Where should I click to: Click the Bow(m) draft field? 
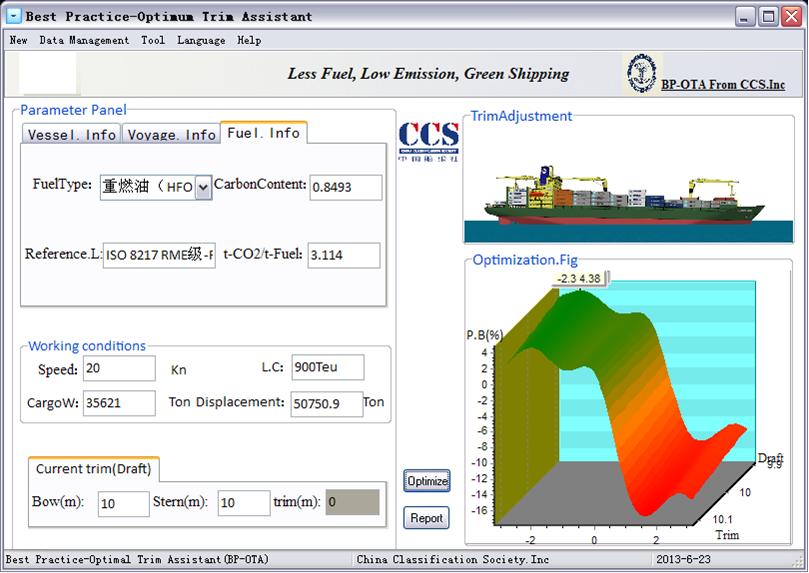click(x=123, y=503)
